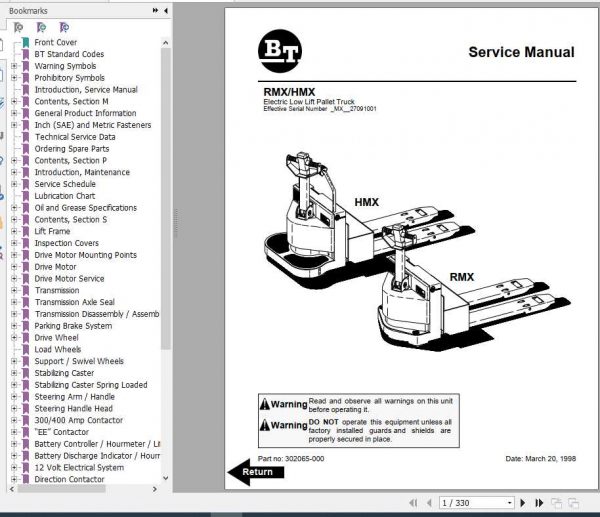Click the BT logo on the cover page

280,51
